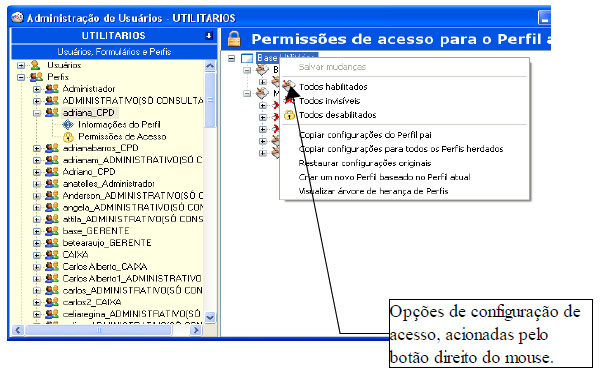
Task: Choose 'Todos habilitados' from the context menu
Action: tap(333, 87)
